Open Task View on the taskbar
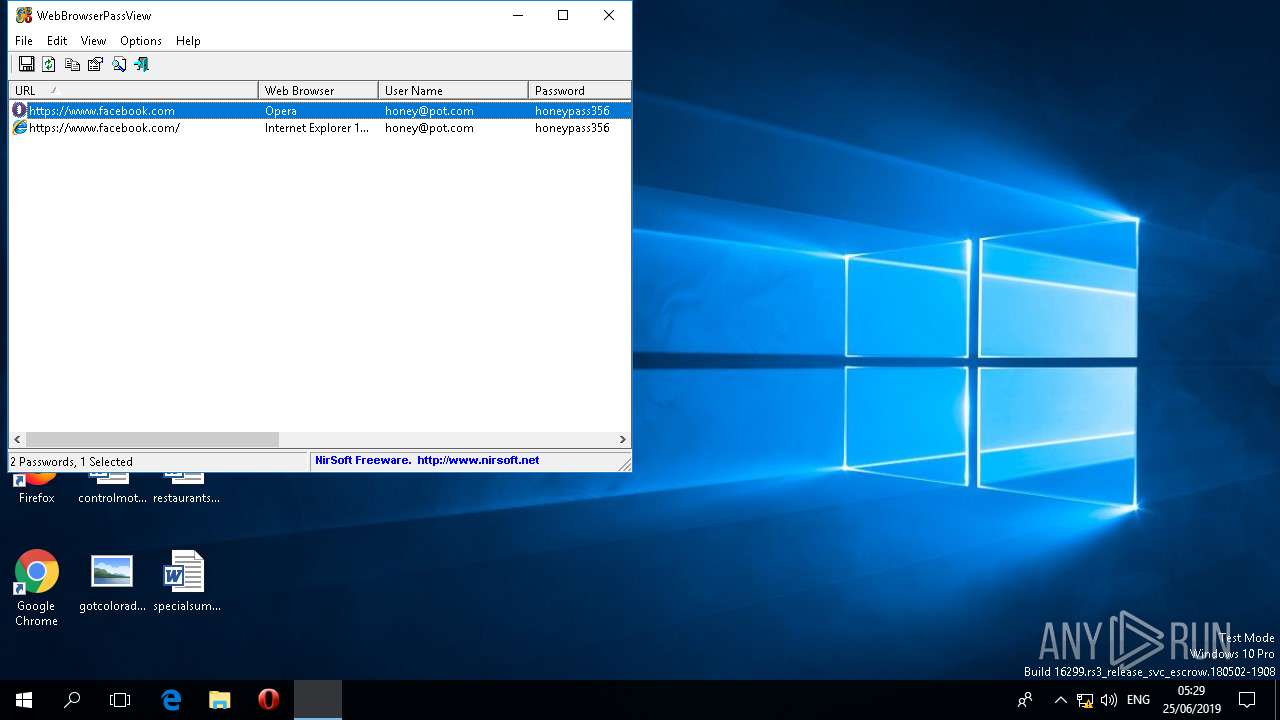This screenshot has width=1280, height=720. click(120, 700)
